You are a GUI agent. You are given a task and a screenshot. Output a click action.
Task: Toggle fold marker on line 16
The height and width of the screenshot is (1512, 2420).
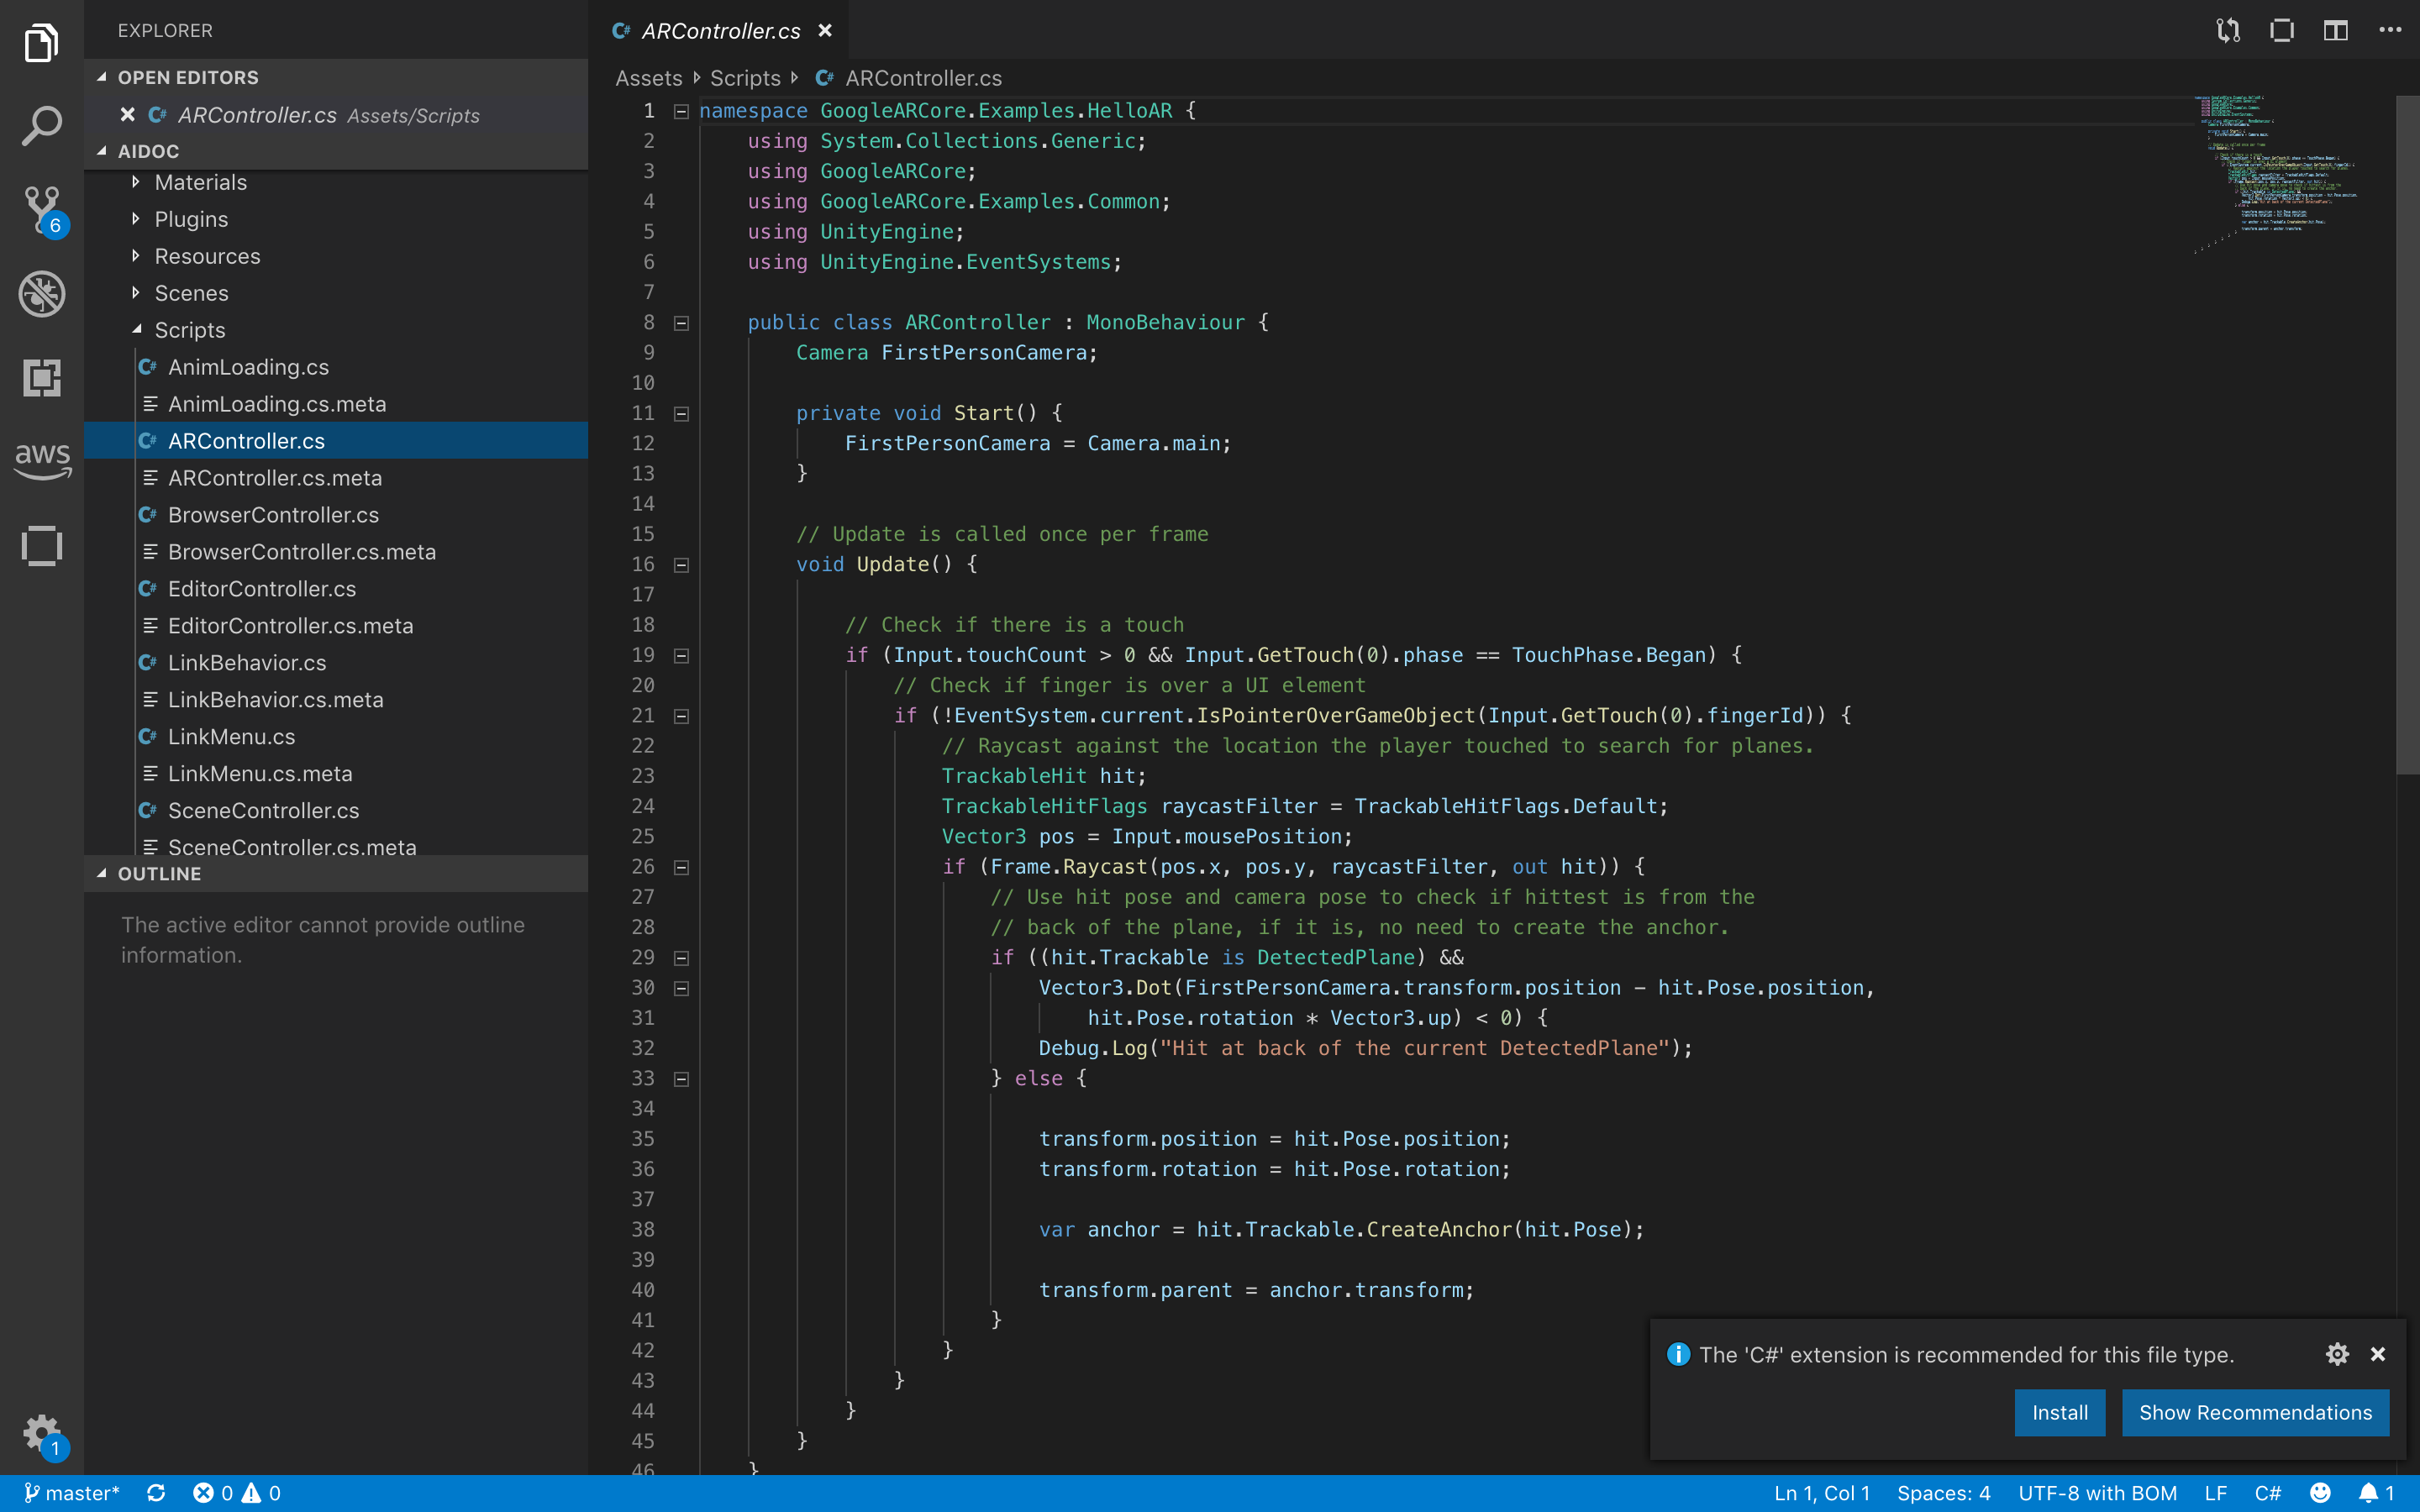coord(681,565)
